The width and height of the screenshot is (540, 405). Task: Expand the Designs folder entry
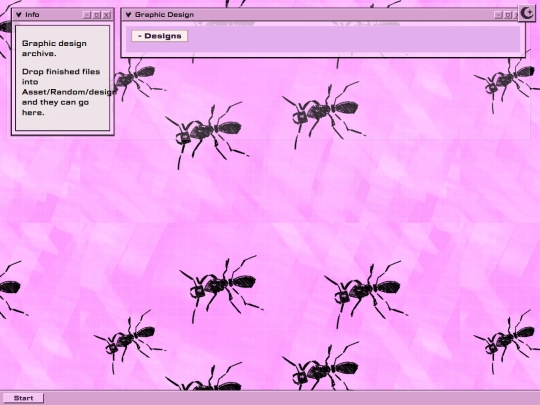coord(159,36)
